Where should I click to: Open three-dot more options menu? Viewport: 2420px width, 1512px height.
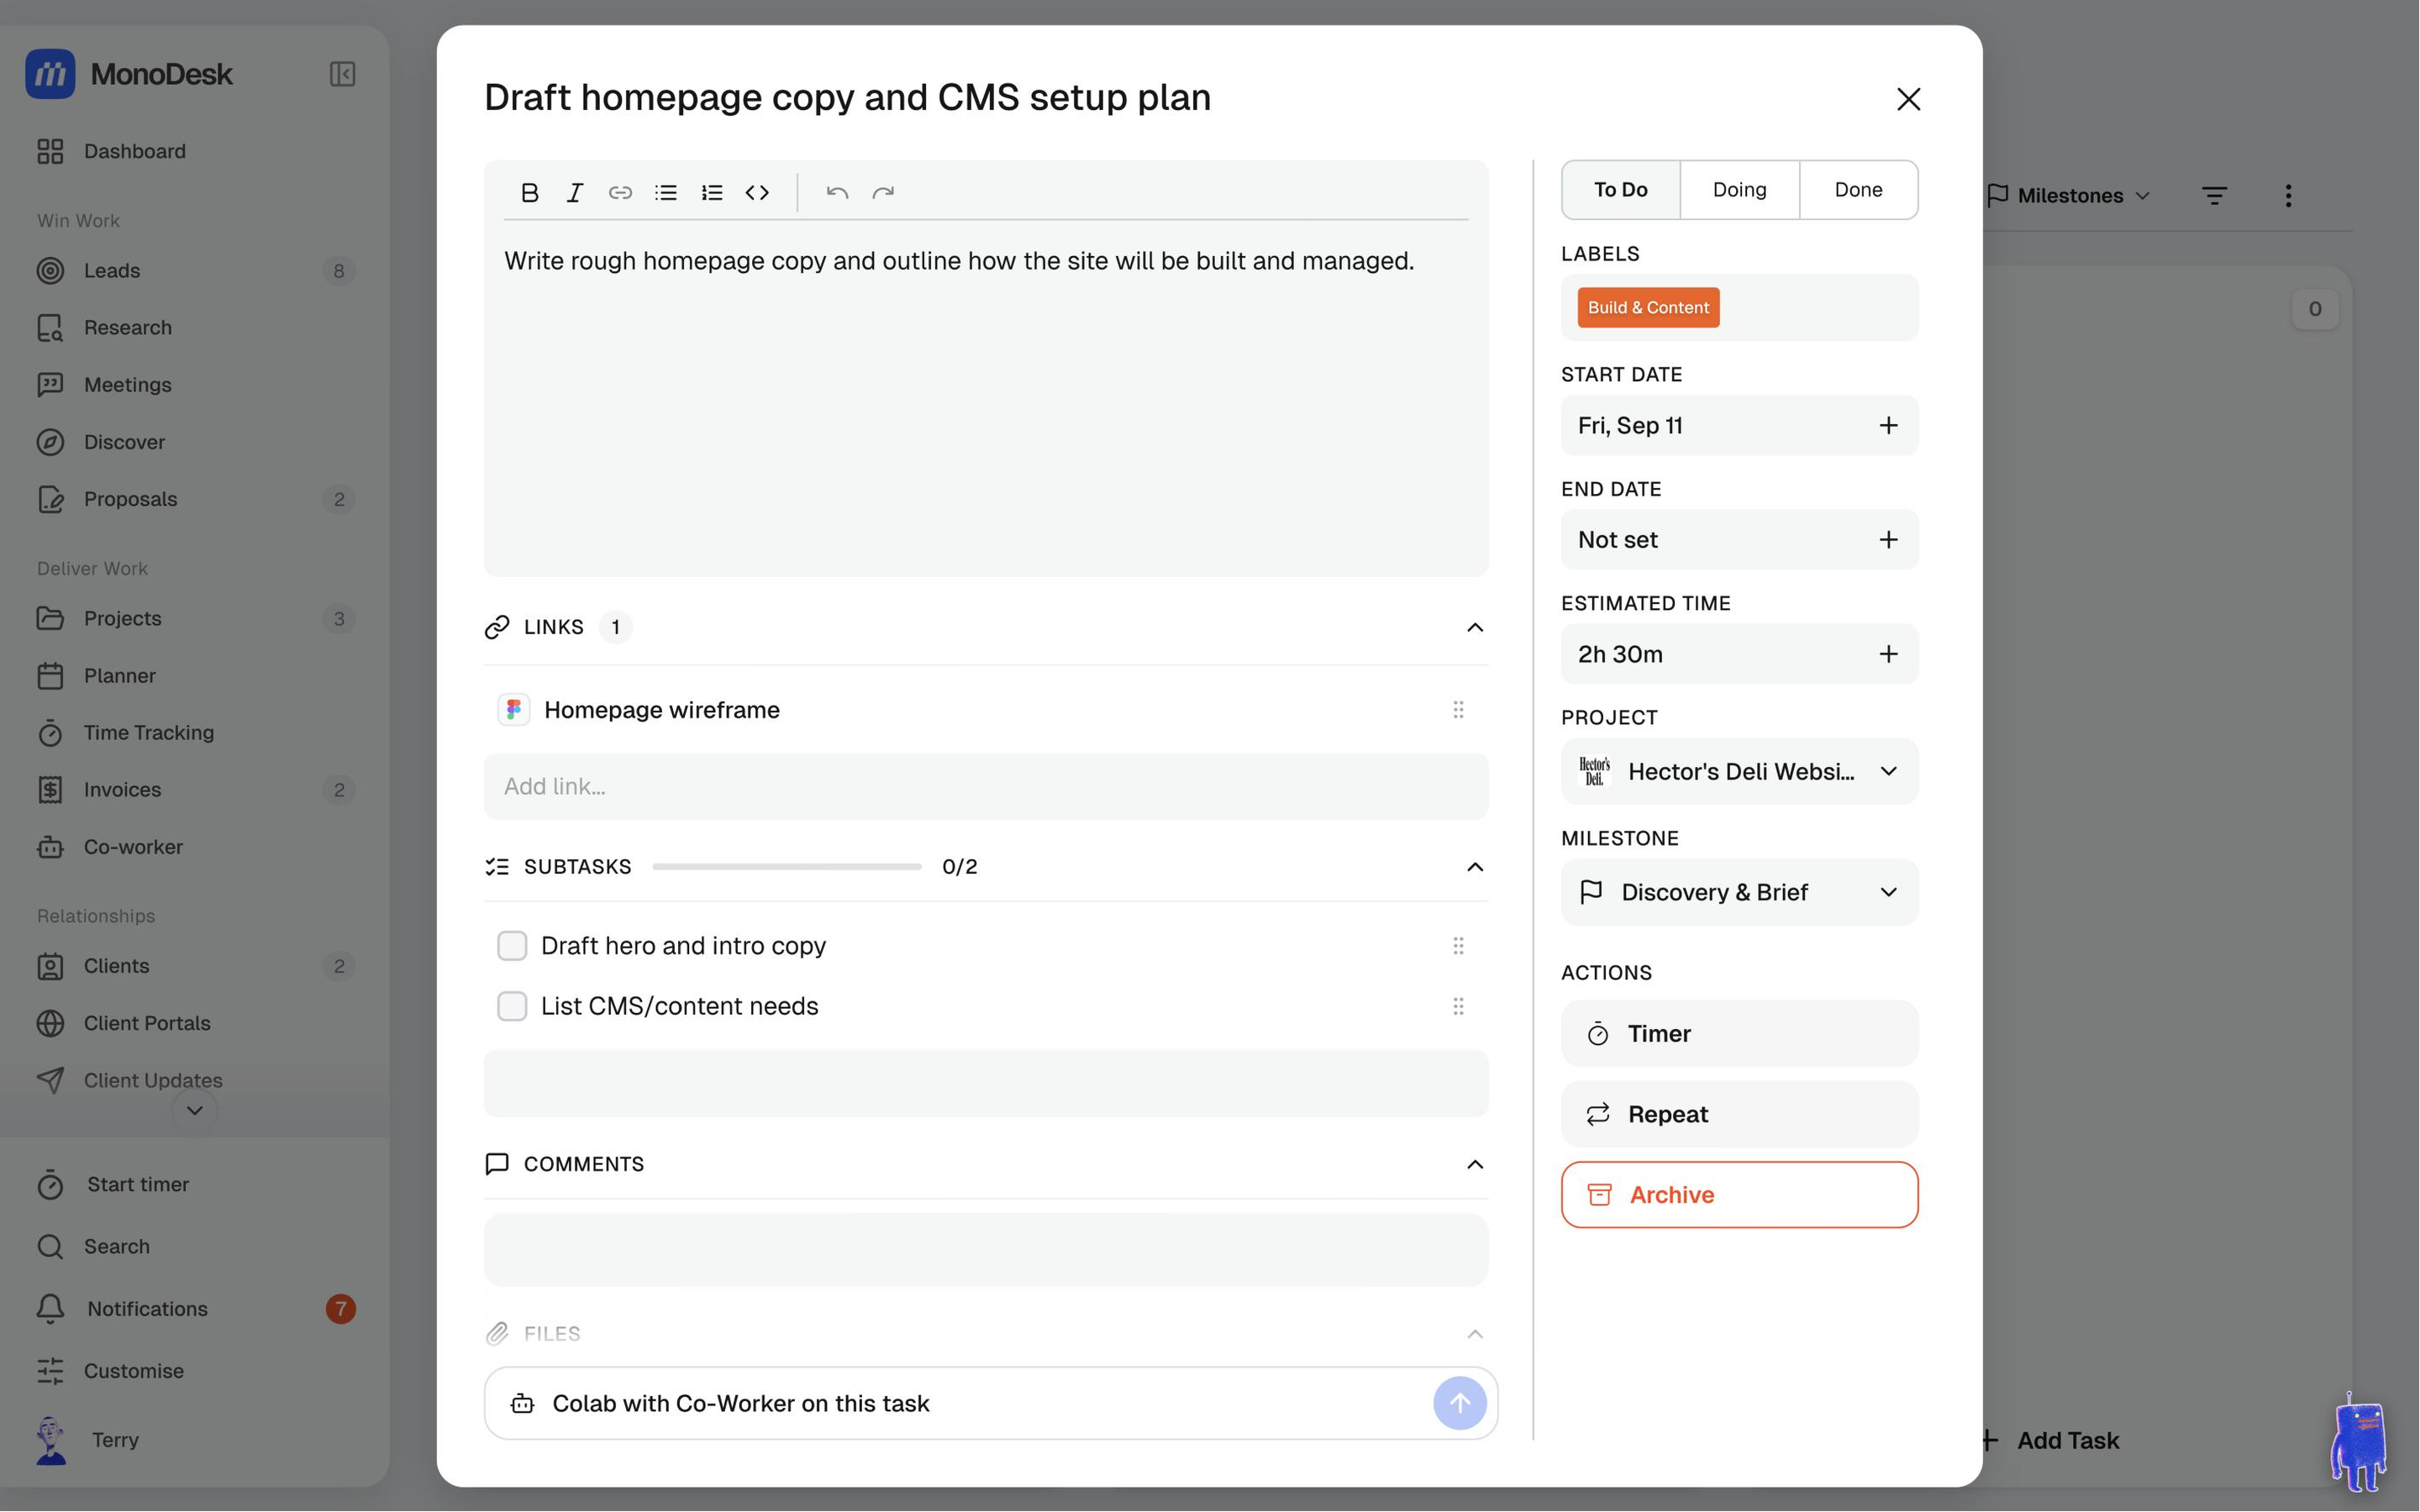pos(2288,196)
